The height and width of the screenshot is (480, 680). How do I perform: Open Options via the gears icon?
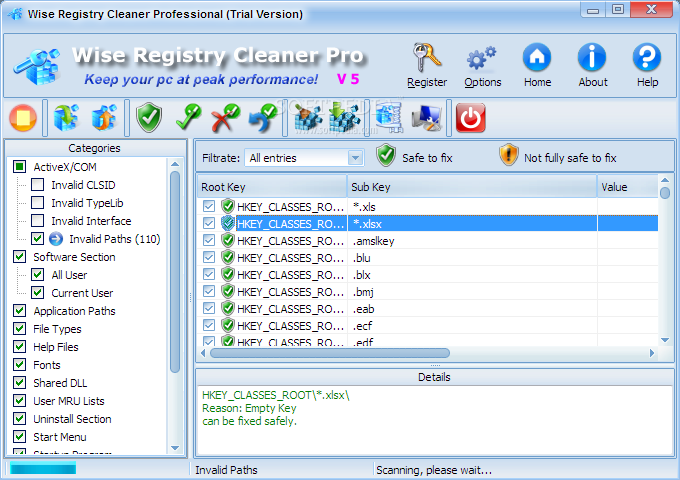[481, 58]
